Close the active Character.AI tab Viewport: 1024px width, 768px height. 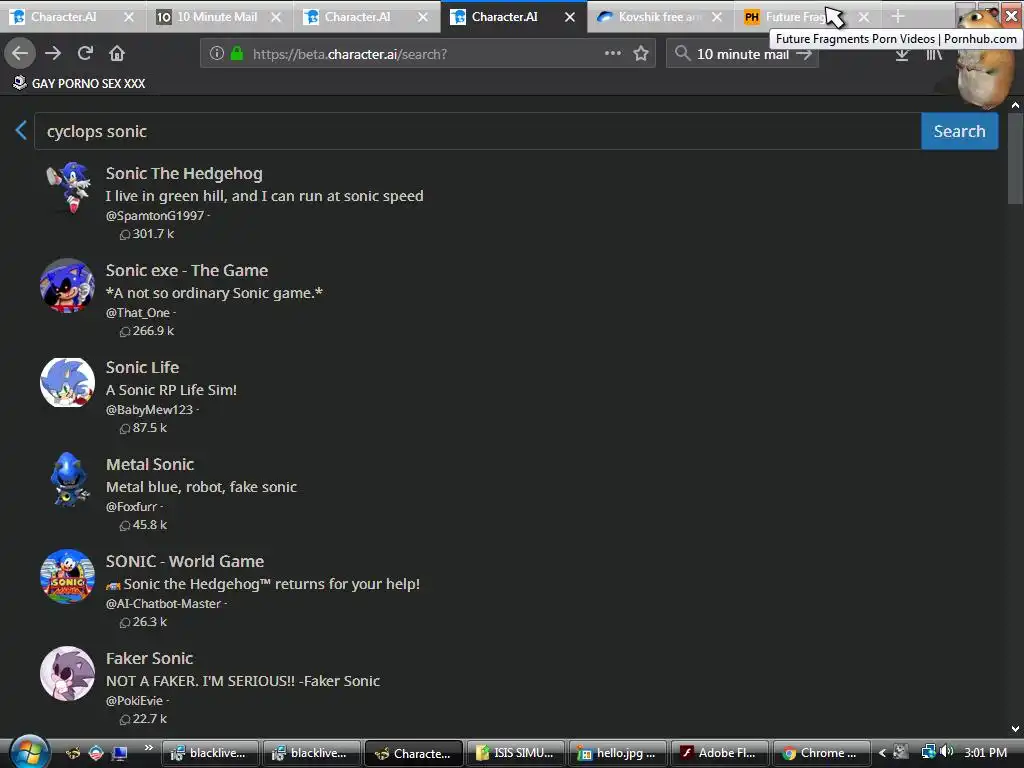pyautogui.click(x=569, y=17)
